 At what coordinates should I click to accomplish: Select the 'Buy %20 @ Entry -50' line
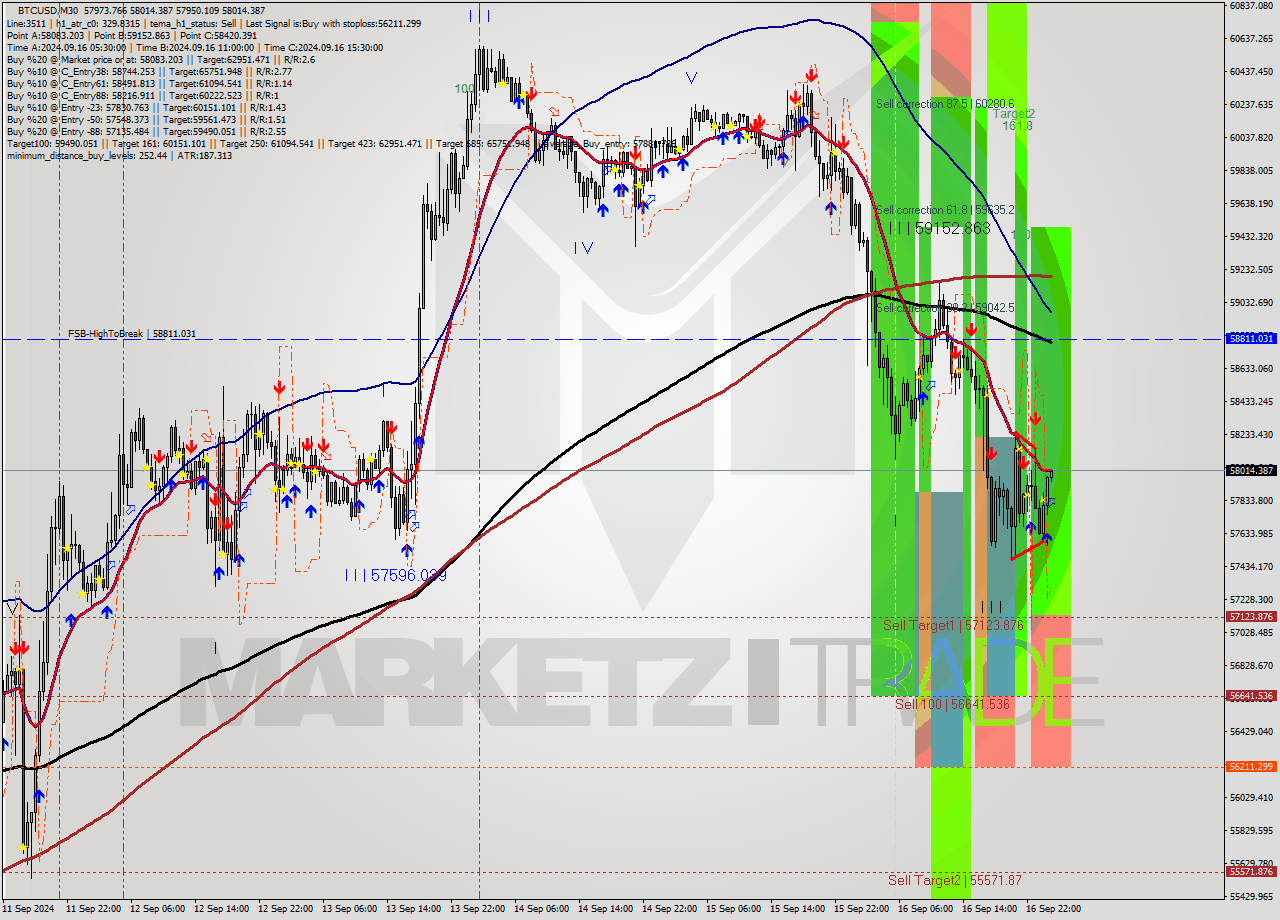146,119
